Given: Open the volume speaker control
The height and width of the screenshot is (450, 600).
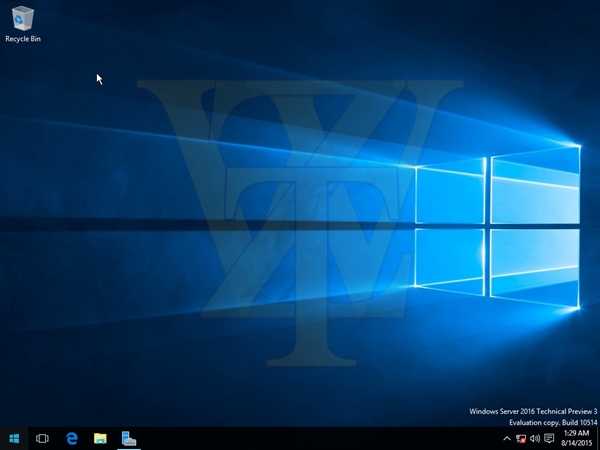Looking at the screenshot, I should coord(535,439).
